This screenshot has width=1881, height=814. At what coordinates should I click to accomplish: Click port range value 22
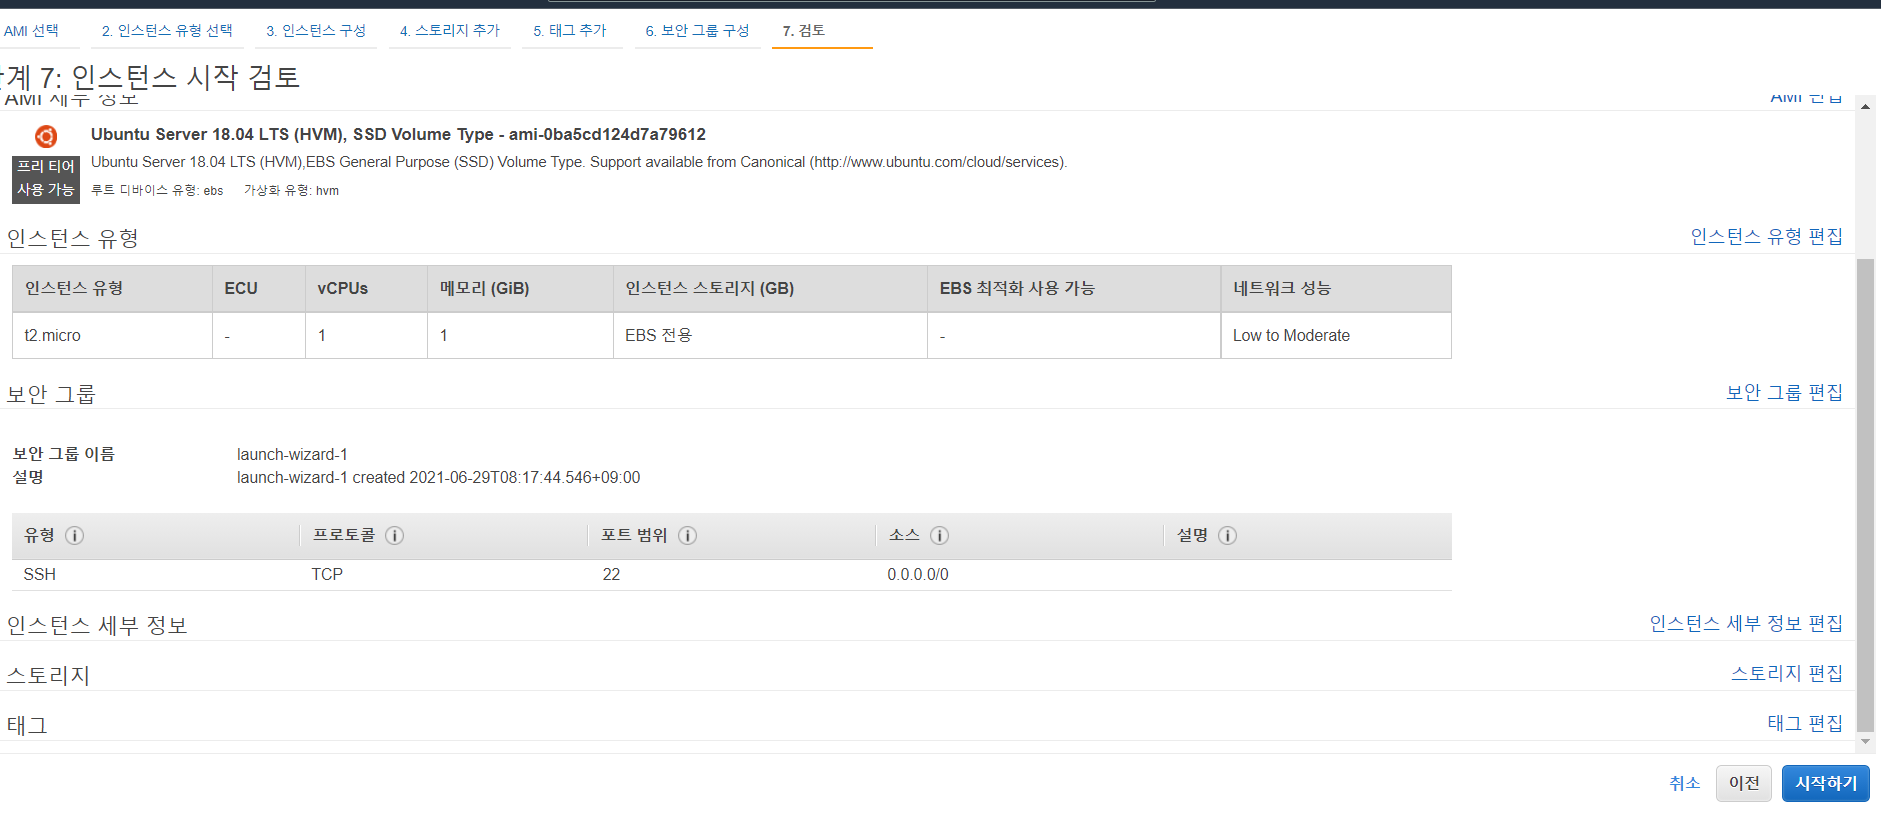611,575
